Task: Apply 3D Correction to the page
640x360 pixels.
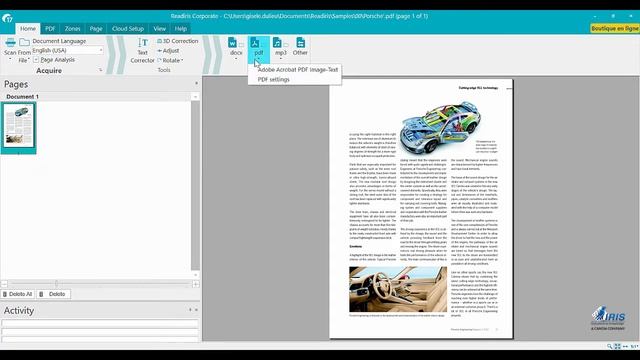Action: click(178, 41)
